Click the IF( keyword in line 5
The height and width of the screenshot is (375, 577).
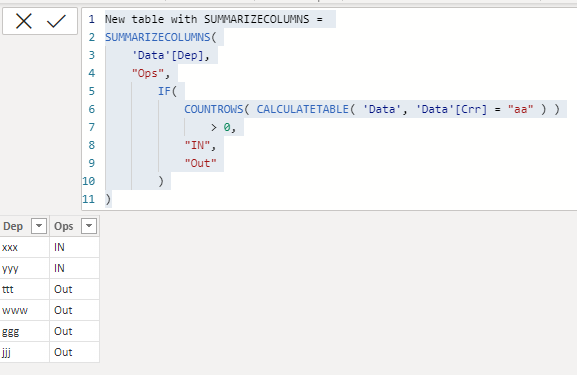coord(167,91)
